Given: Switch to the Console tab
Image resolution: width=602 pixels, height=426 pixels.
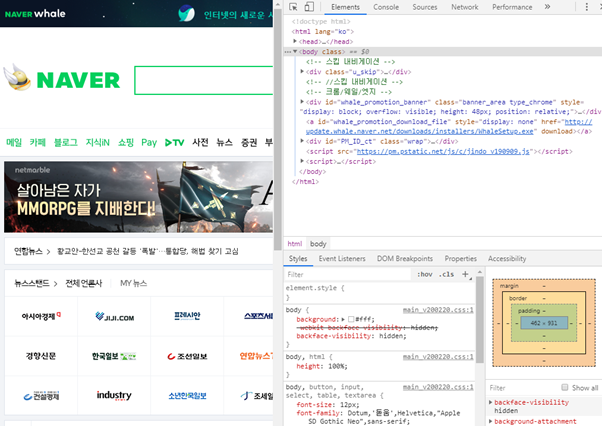Looking at the screenshot, I should coord(386,7).
